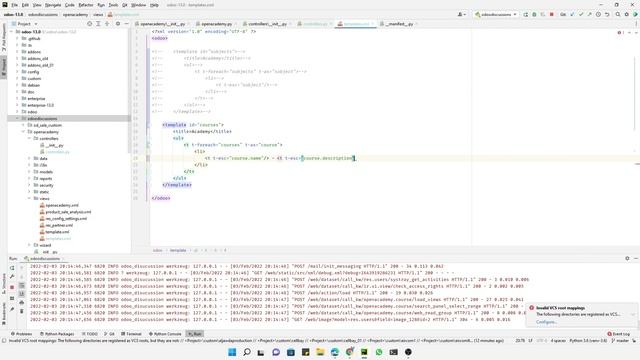Viewport: 640px width, 360px height.
Task: Click the pin tab icon in Run panel
Action: click(x=12, y=309)
